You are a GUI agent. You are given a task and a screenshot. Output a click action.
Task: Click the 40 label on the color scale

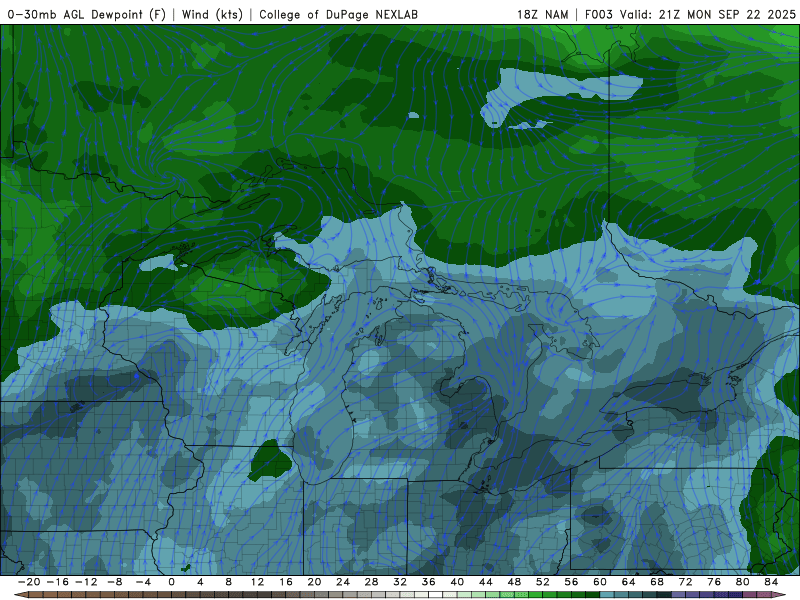[x=457, y=582]
